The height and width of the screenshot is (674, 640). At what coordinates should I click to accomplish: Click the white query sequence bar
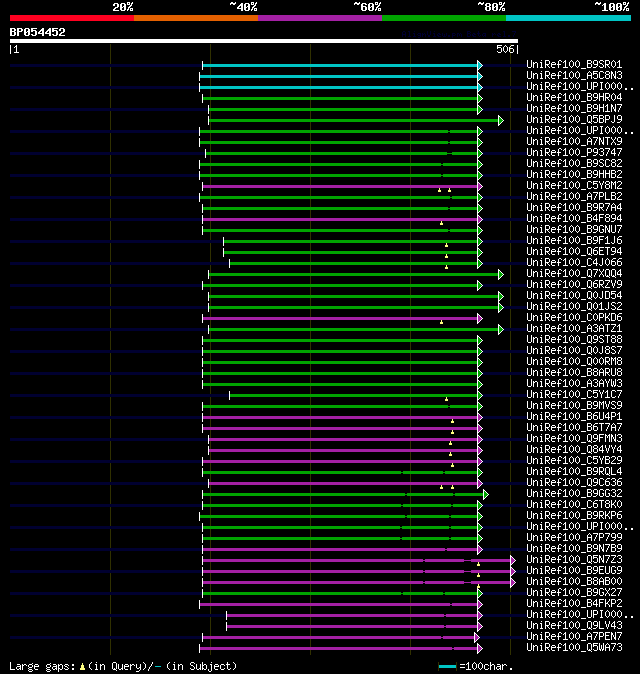pos(264,41)
